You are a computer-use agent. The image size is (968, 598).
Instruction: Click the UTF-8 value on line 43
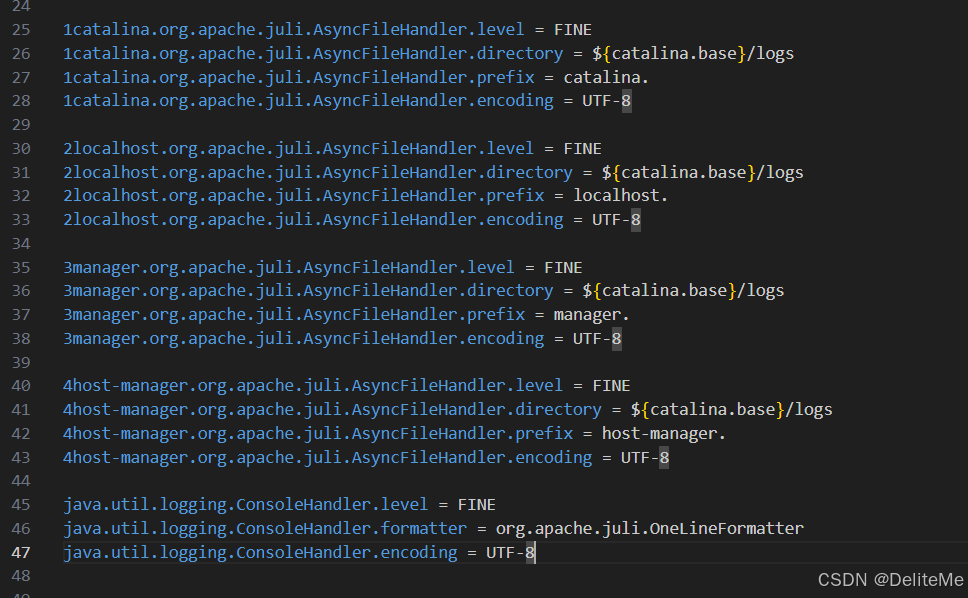coord(645,458)
